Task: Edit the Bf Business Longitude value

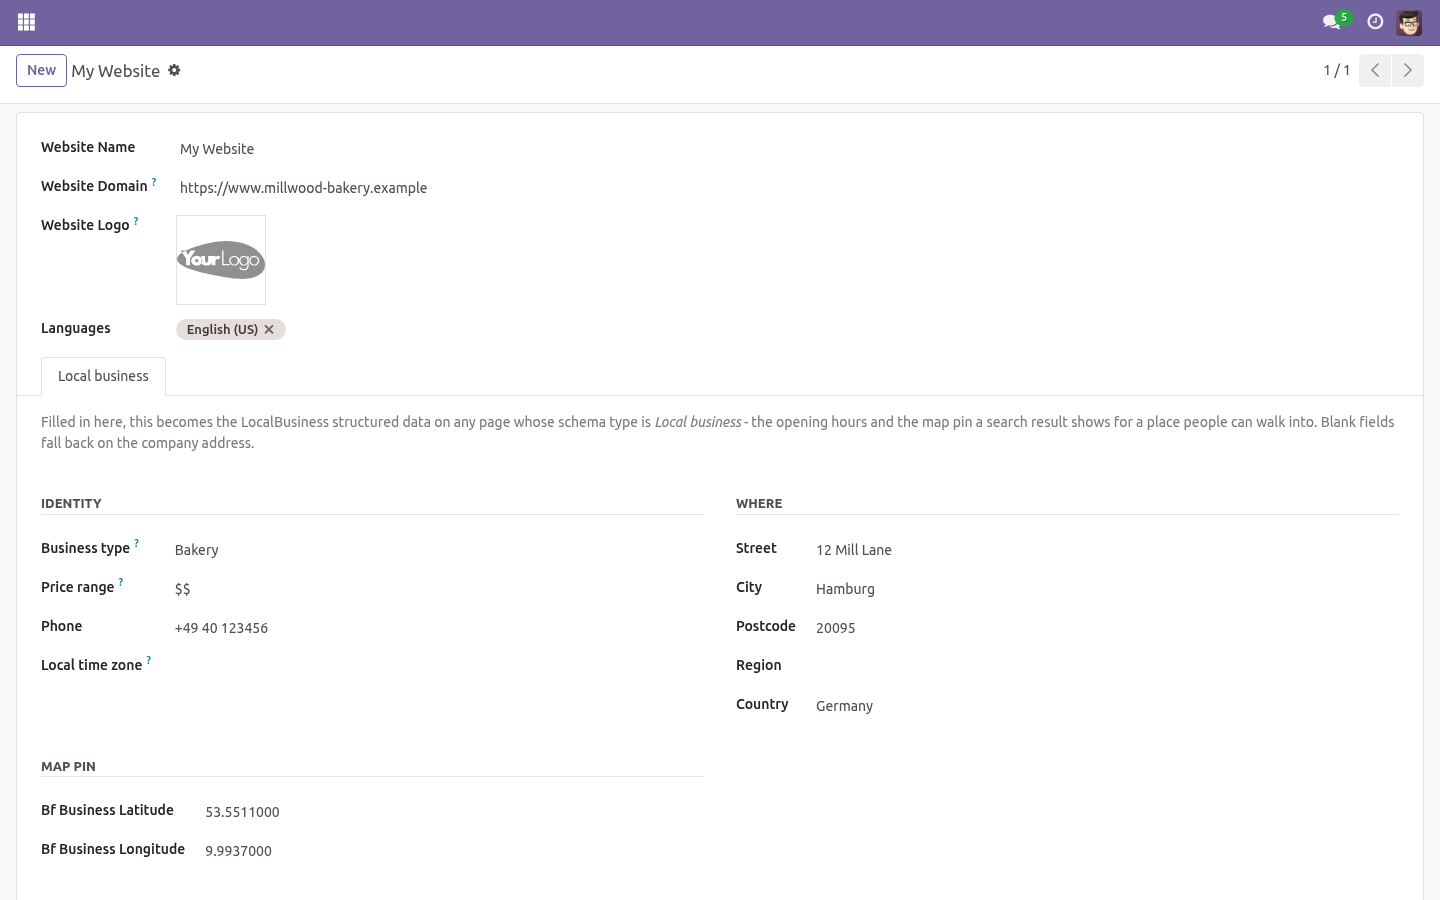Action: pyautogui.click(x=452, y=851)
